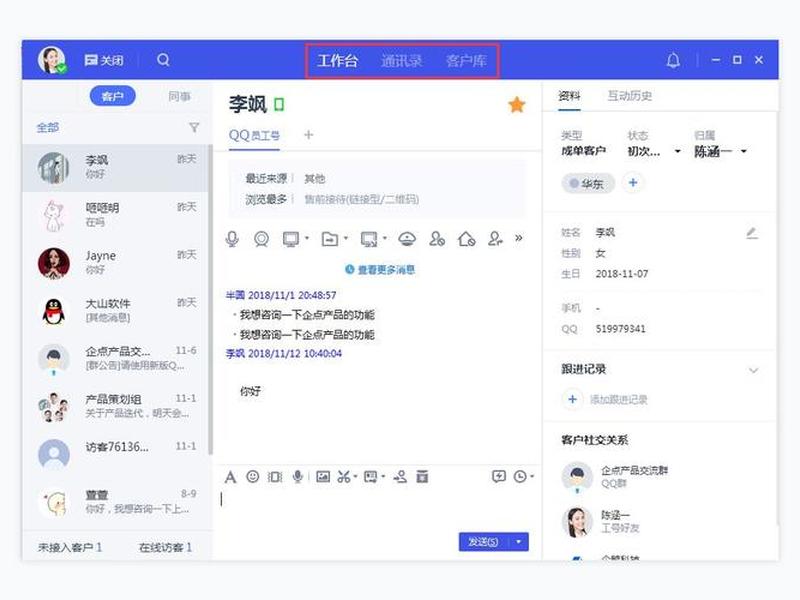Image resolution: width=800 pixels, height=600 pixels.
Task: Click the 发送(S) send button
Action: pos(484,542)
